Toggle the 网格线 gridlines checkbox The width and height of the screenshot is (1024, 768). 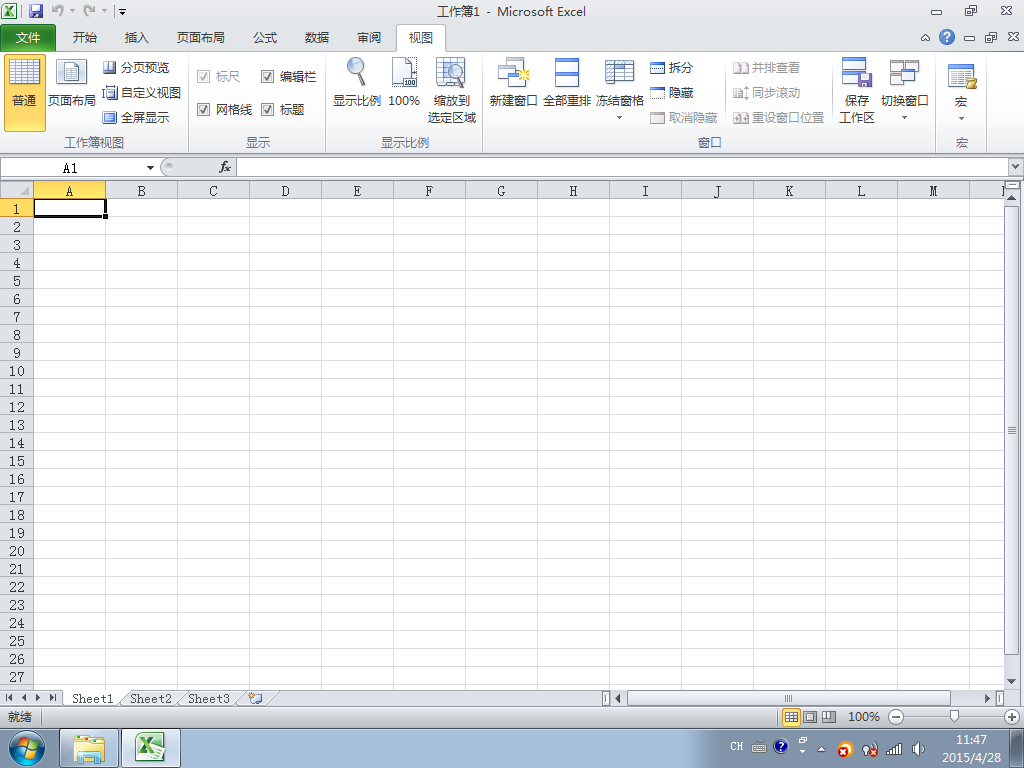tap(204, 110)
